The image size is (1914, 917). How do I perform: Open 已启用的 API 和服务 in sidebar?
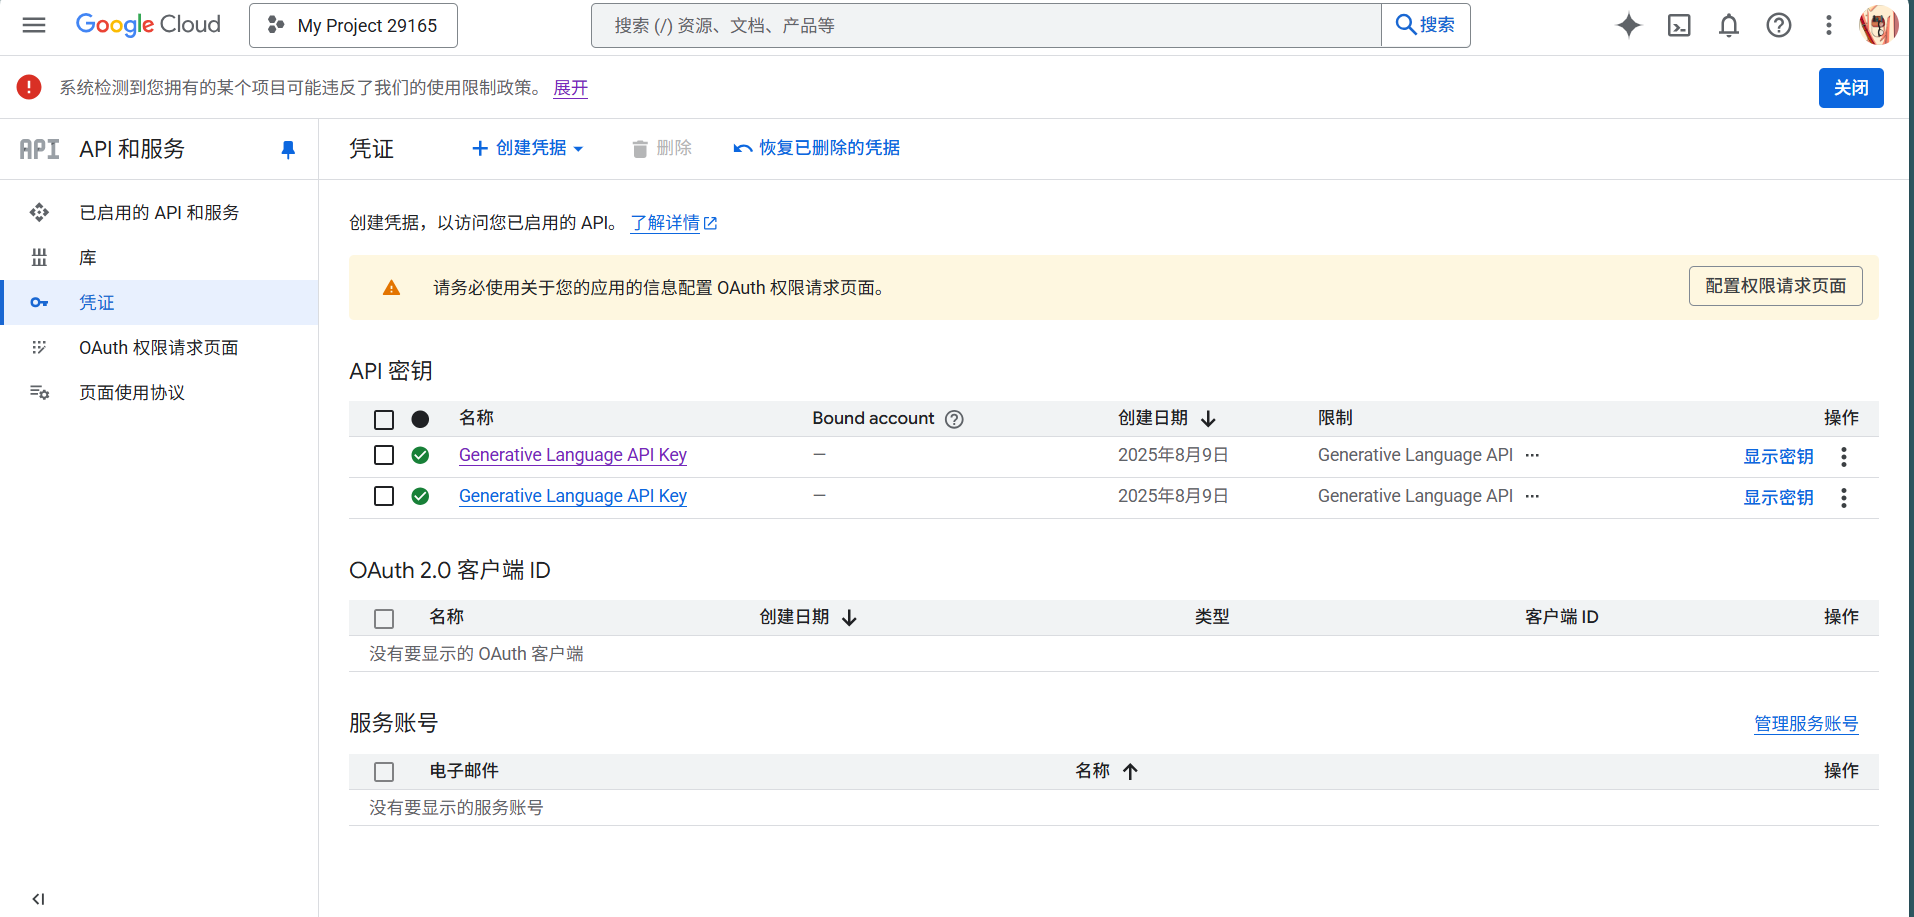coord(158,212)
